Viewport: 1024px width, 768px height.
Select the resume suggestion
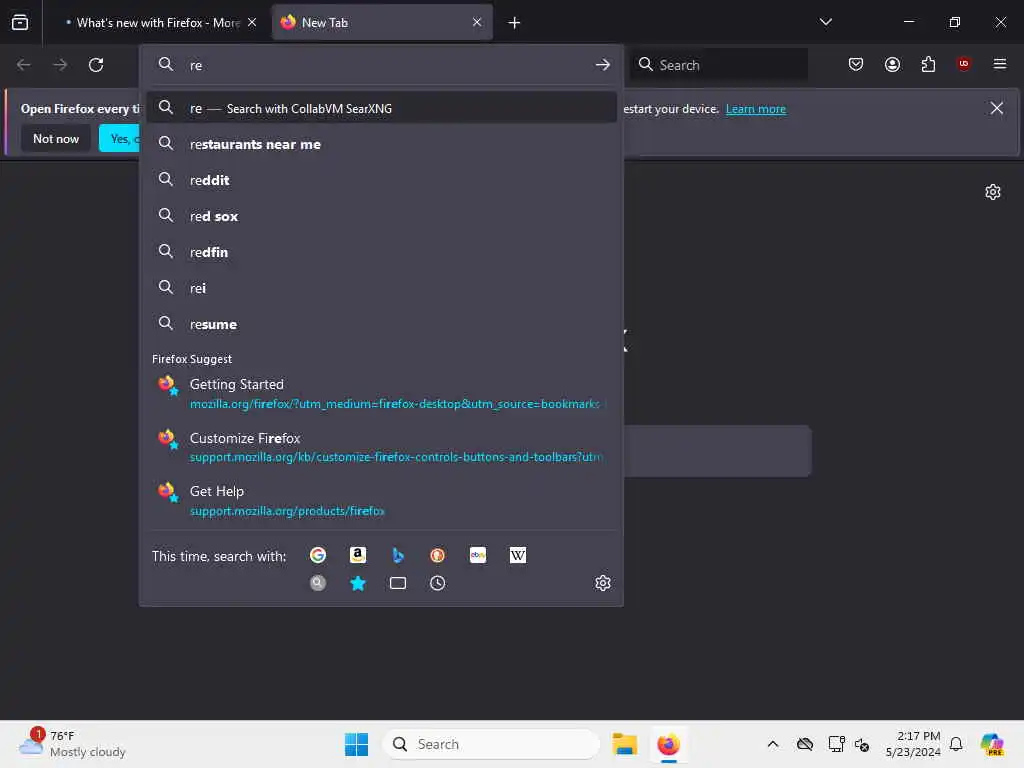tap(382, 324)
